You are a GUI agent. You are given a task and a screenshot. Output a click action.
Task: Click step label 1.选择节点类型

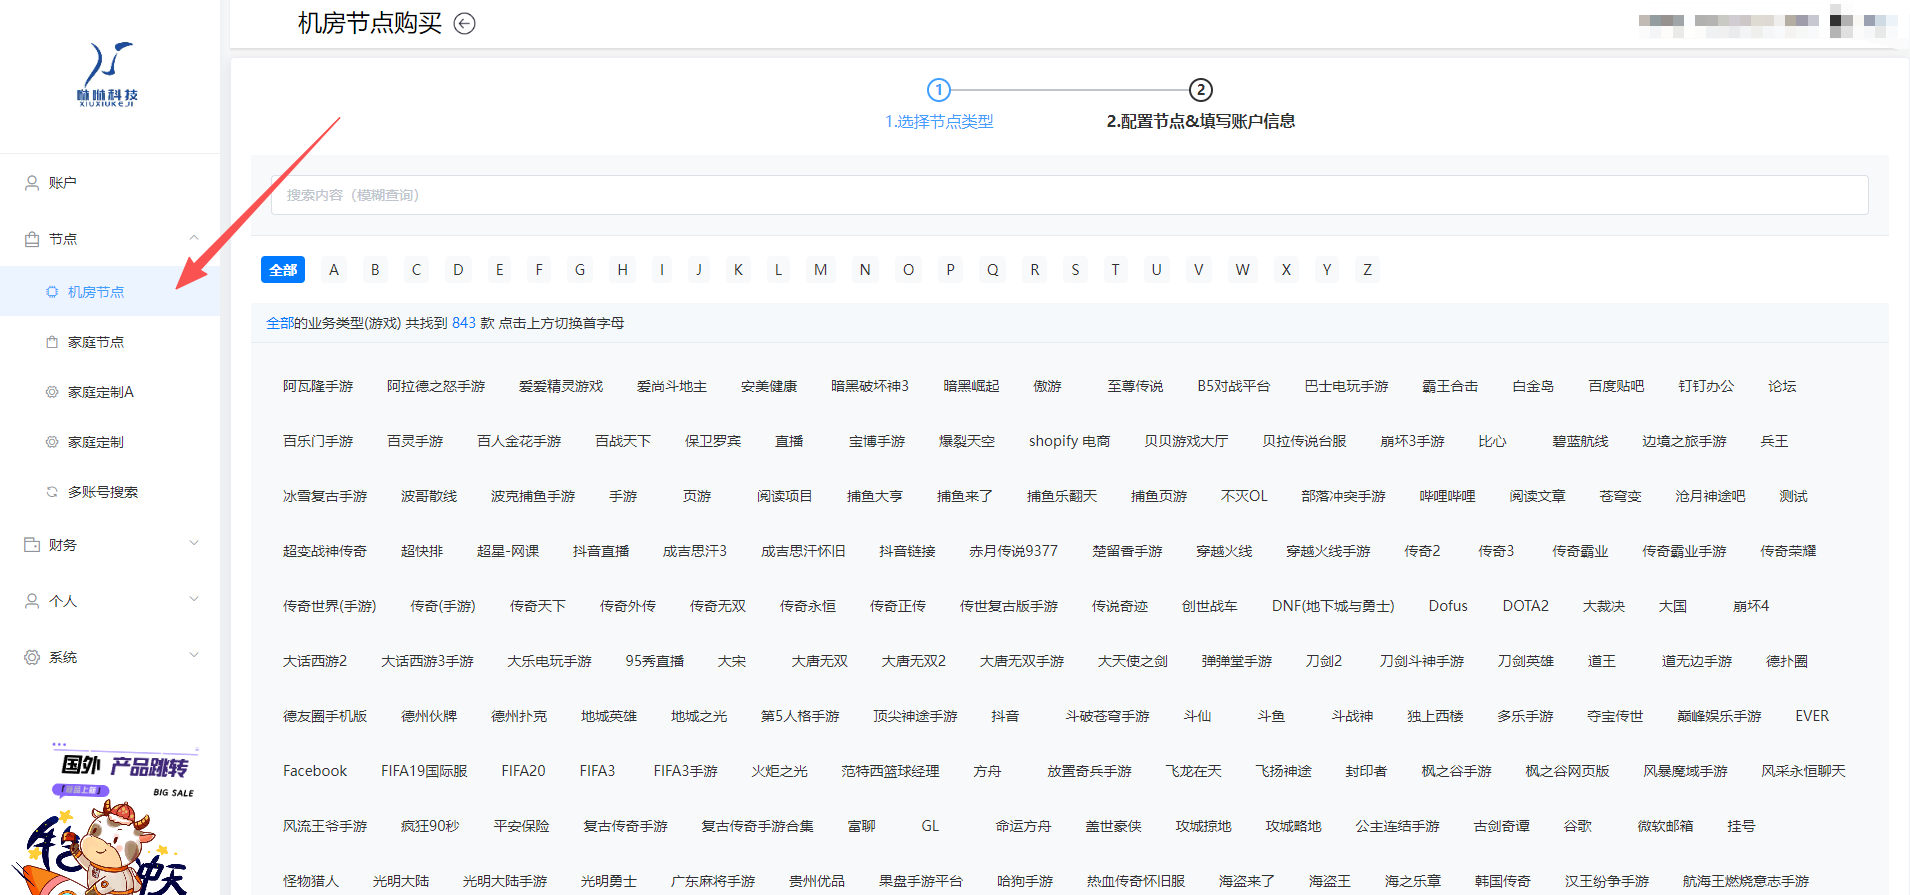939,122
